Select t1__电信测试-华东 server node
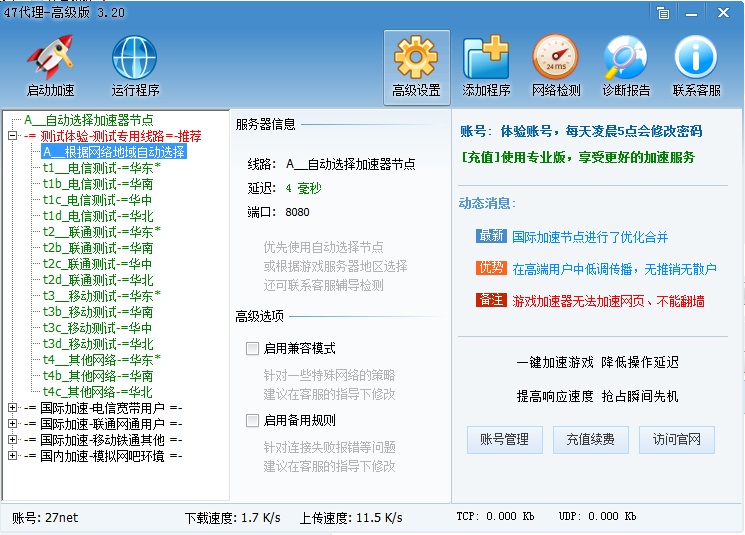Viewport: 745px width, 535px height. coord(101,168)
